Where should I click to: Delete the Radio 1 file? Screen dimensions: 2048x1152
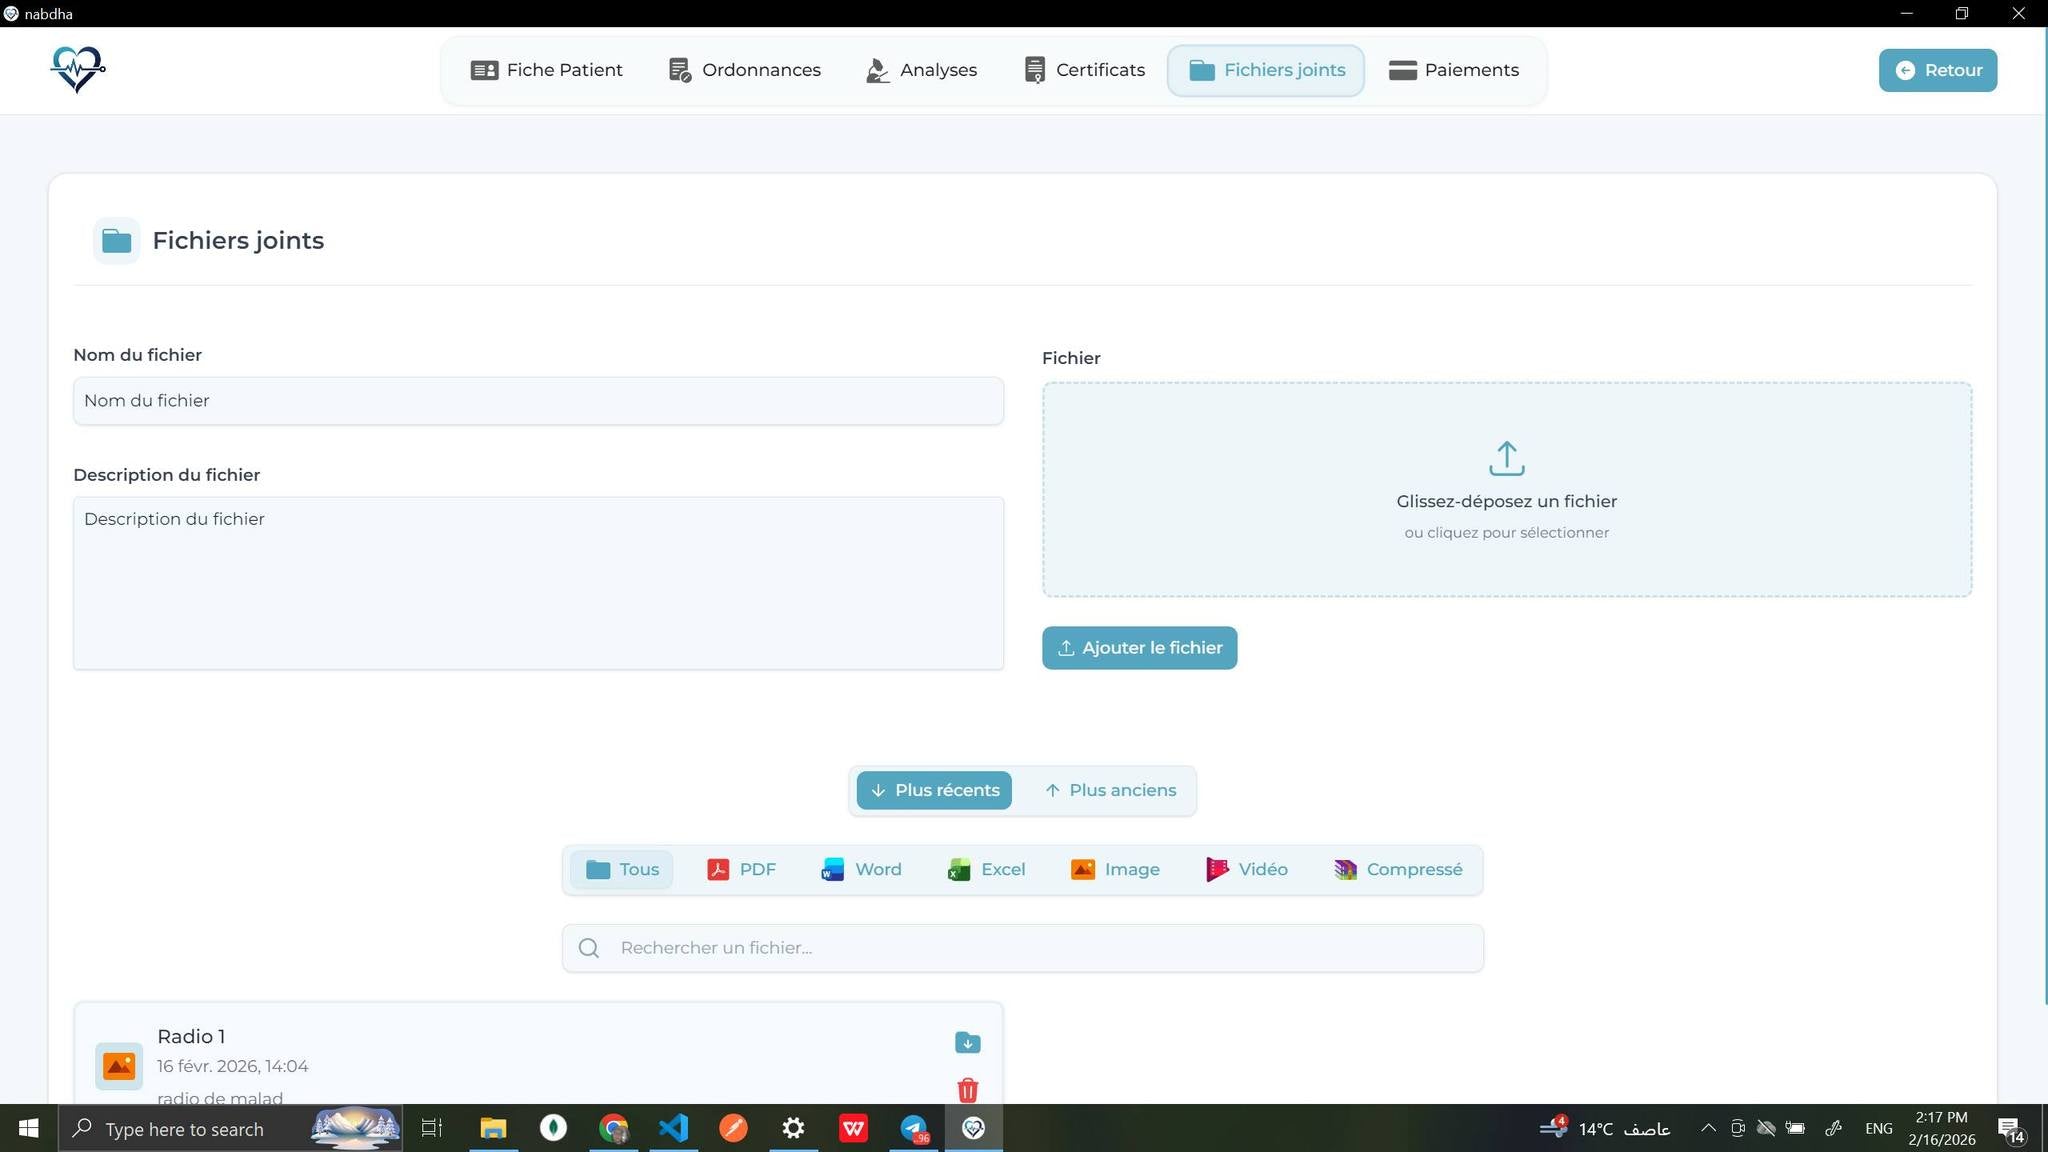(x=966, y=1090)
